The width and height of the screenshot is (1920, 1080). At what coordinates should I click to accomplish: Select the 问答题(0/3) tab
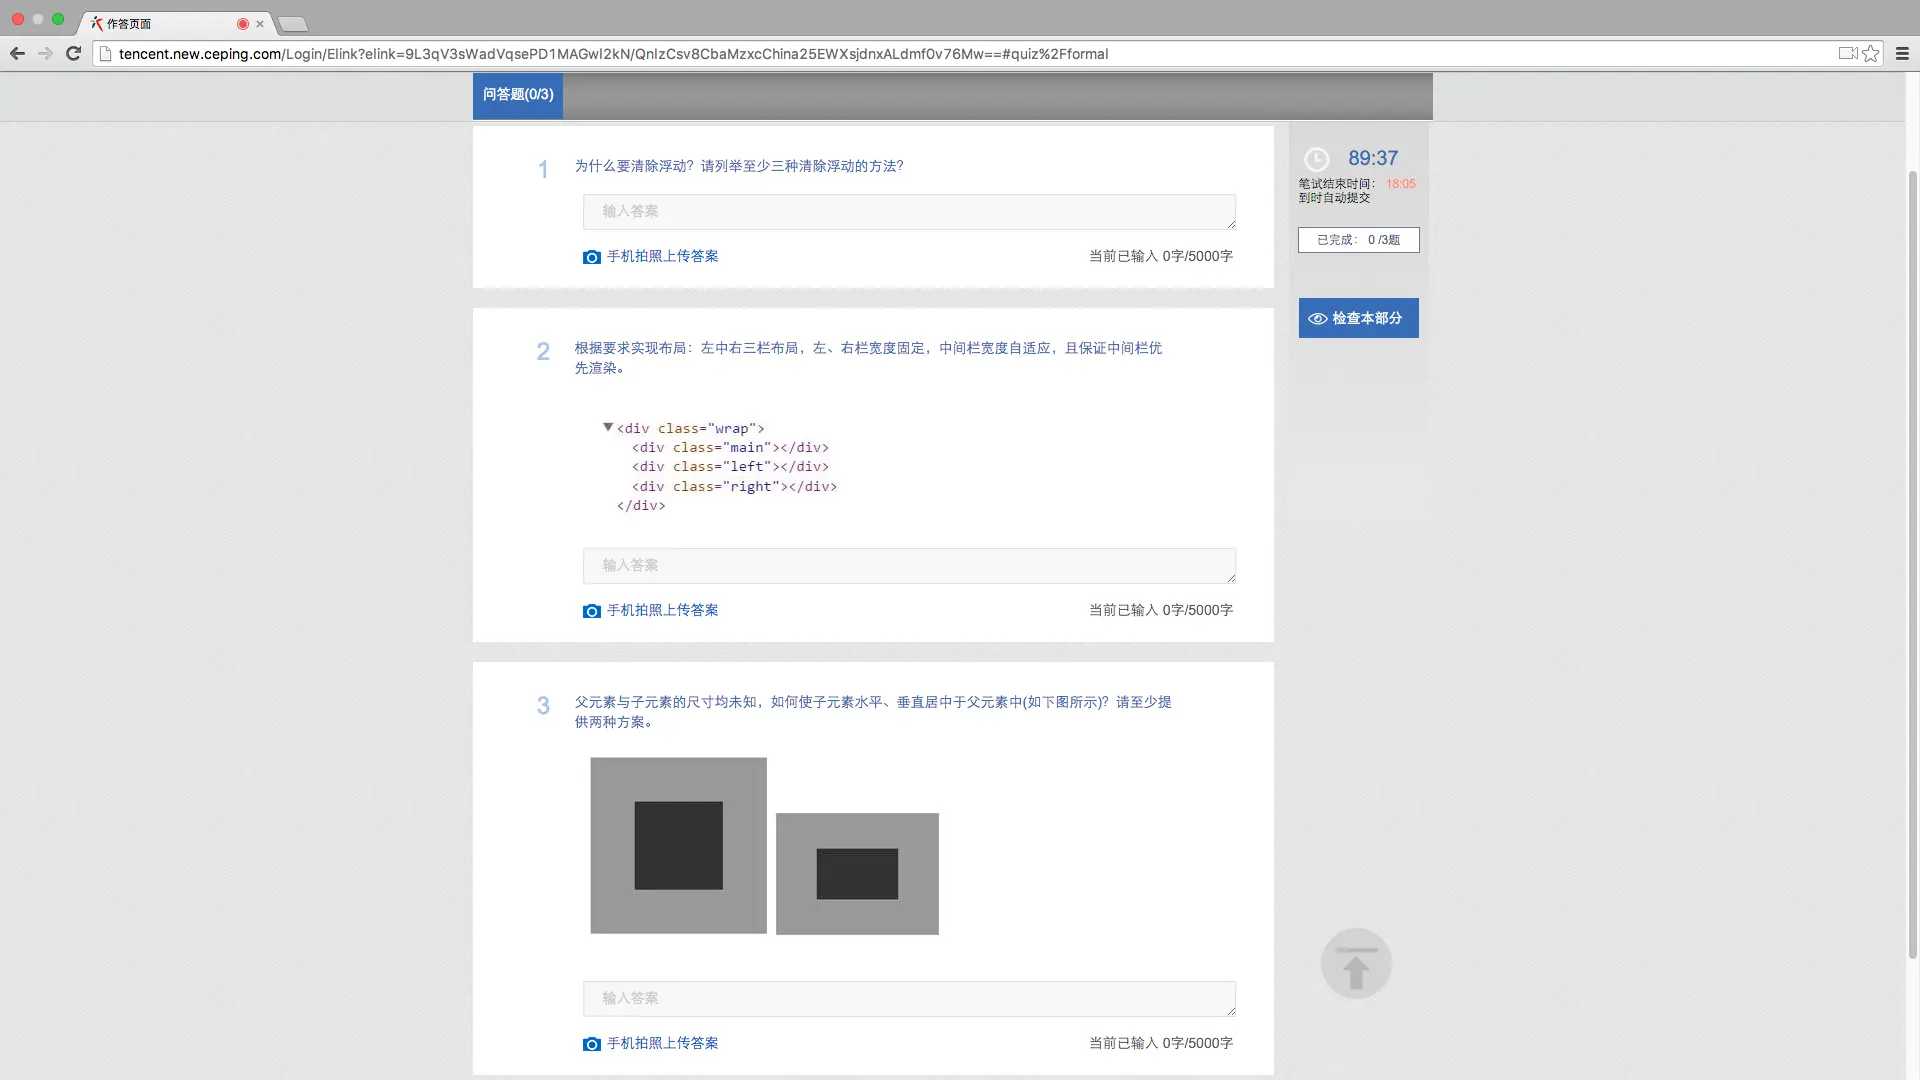(517, 95)
